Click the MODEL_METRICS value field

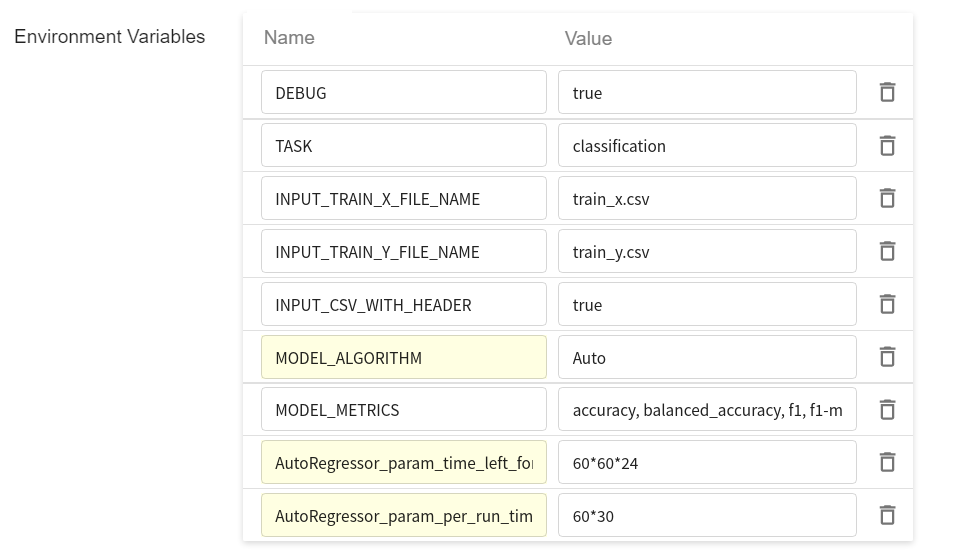click(706, 410)
